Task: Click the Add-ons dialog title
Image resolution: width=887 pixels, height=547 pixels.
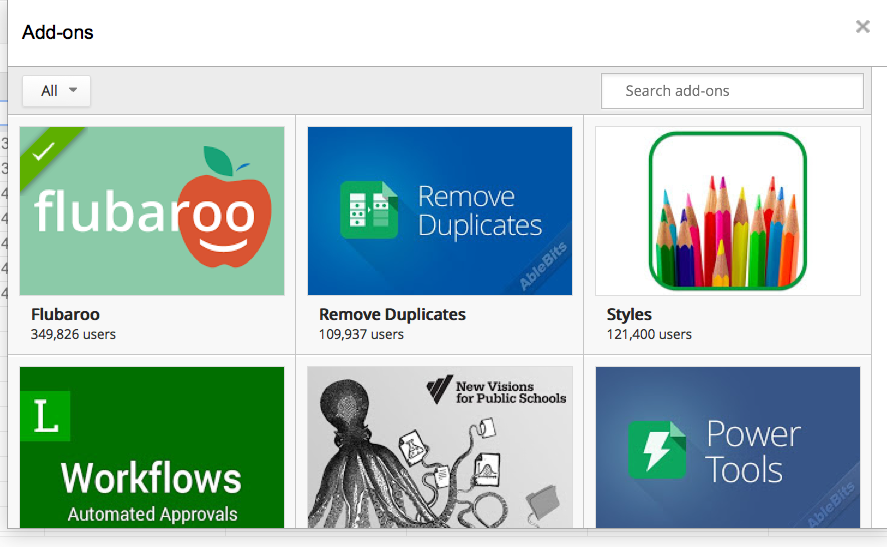Action: coord(57,32)
